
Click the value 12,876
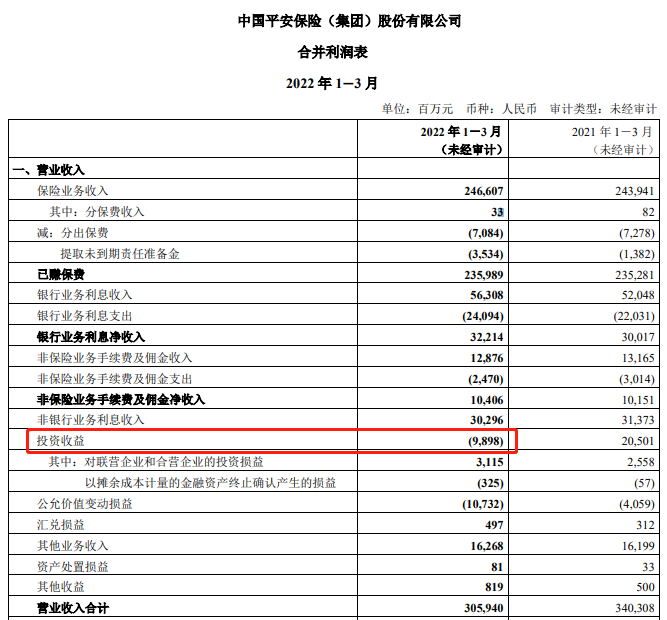pos(487,358)
